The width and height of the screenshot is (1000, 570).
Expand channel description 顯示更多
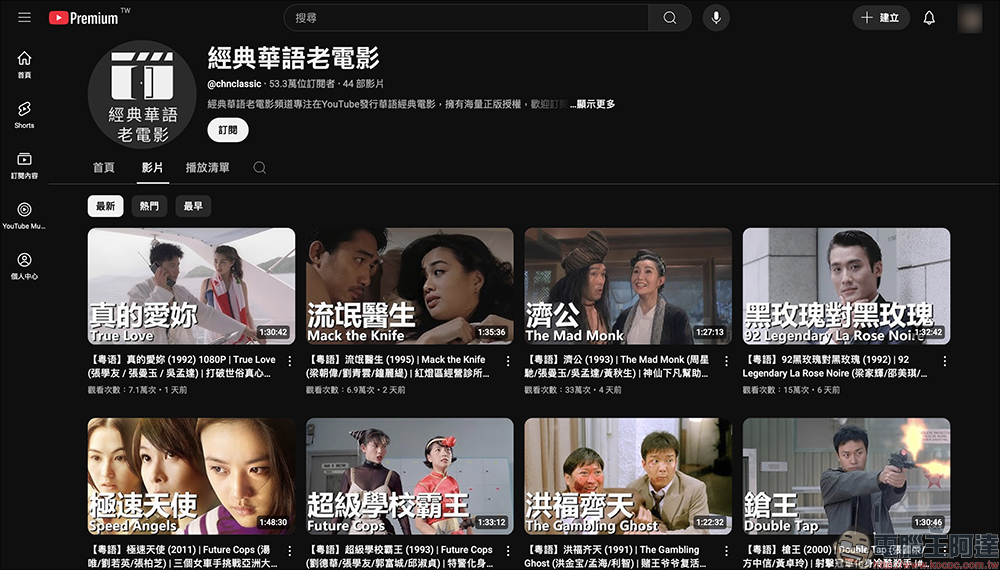point(593,104)
